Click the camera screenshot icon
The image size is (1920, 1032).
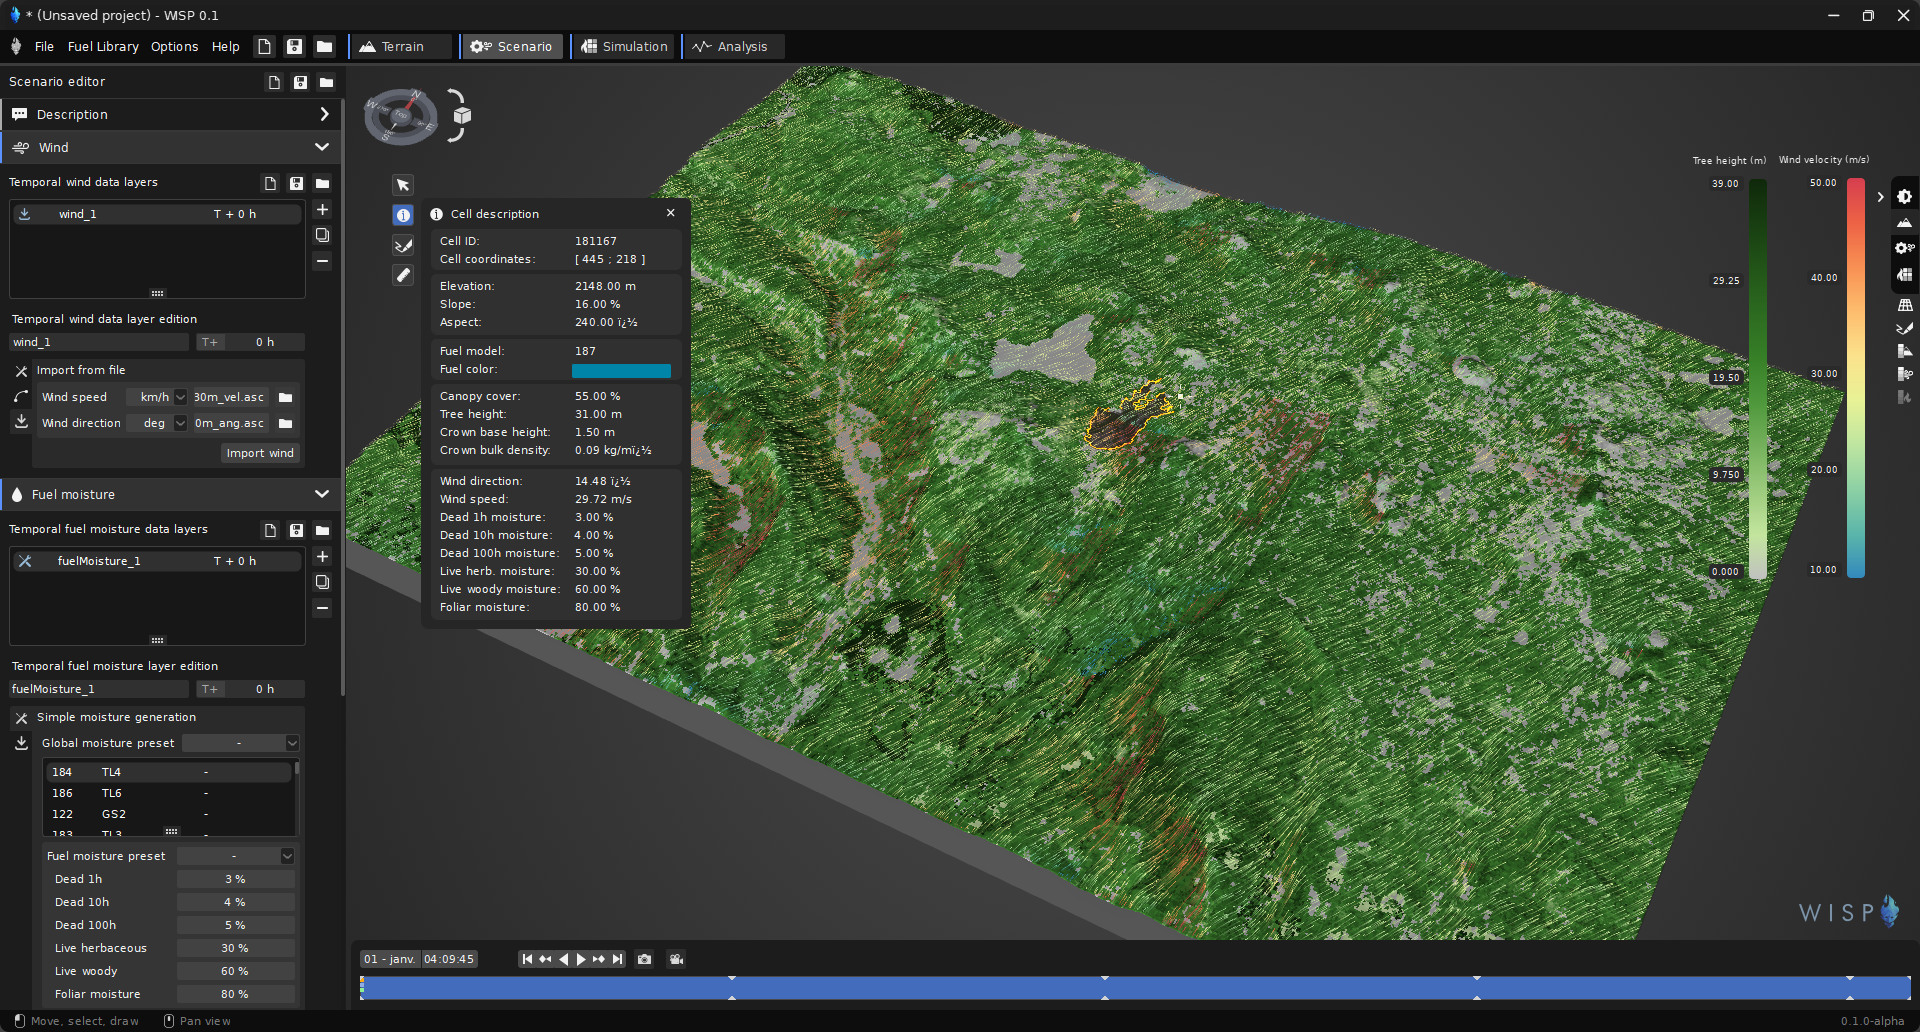[x=645, y=959]
